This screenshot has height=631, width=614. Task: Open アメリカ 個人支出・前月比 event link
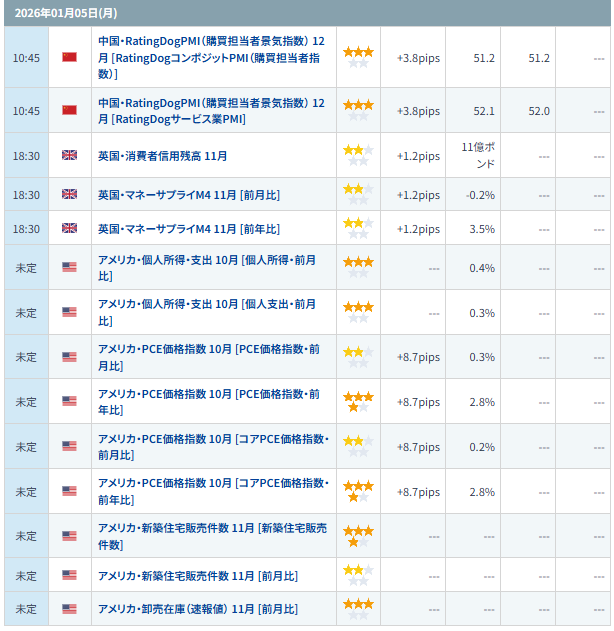(207, 311)
